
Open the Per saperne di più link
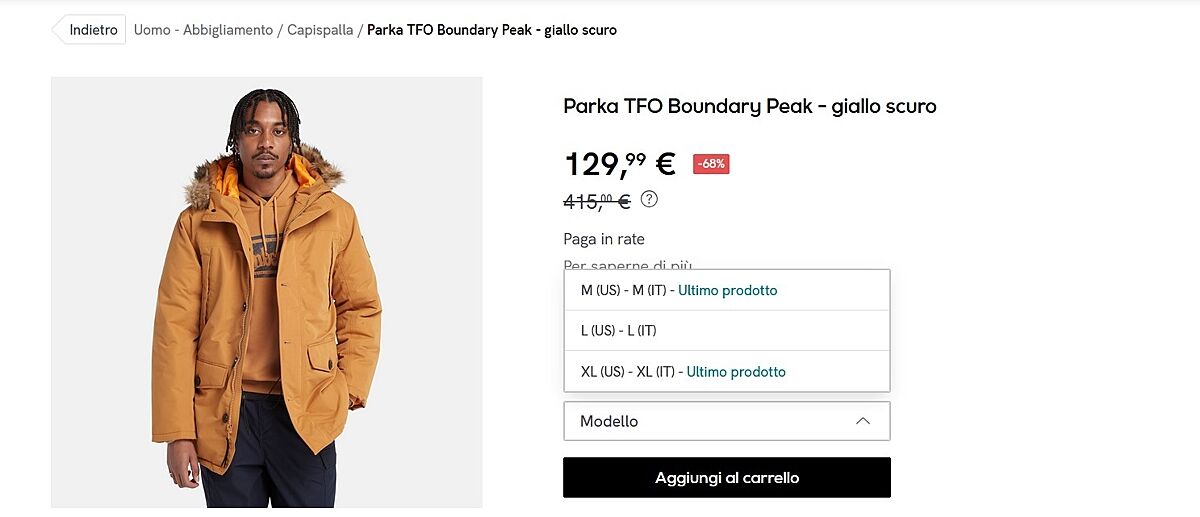(x=627, y=264)
